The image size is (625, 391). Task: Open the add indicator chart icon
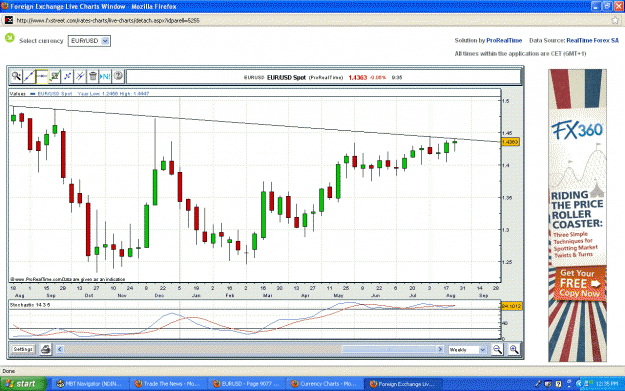point(55,76)
